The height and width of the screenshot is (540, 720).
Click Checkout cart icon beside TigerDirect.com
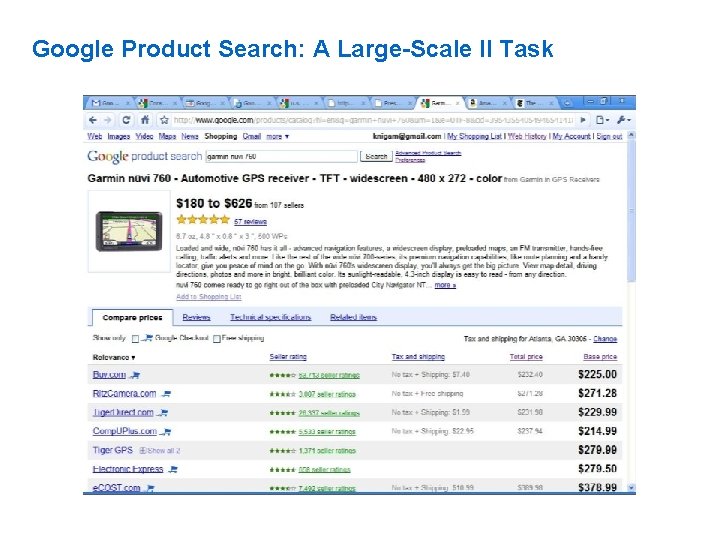(x=163, y=413)
